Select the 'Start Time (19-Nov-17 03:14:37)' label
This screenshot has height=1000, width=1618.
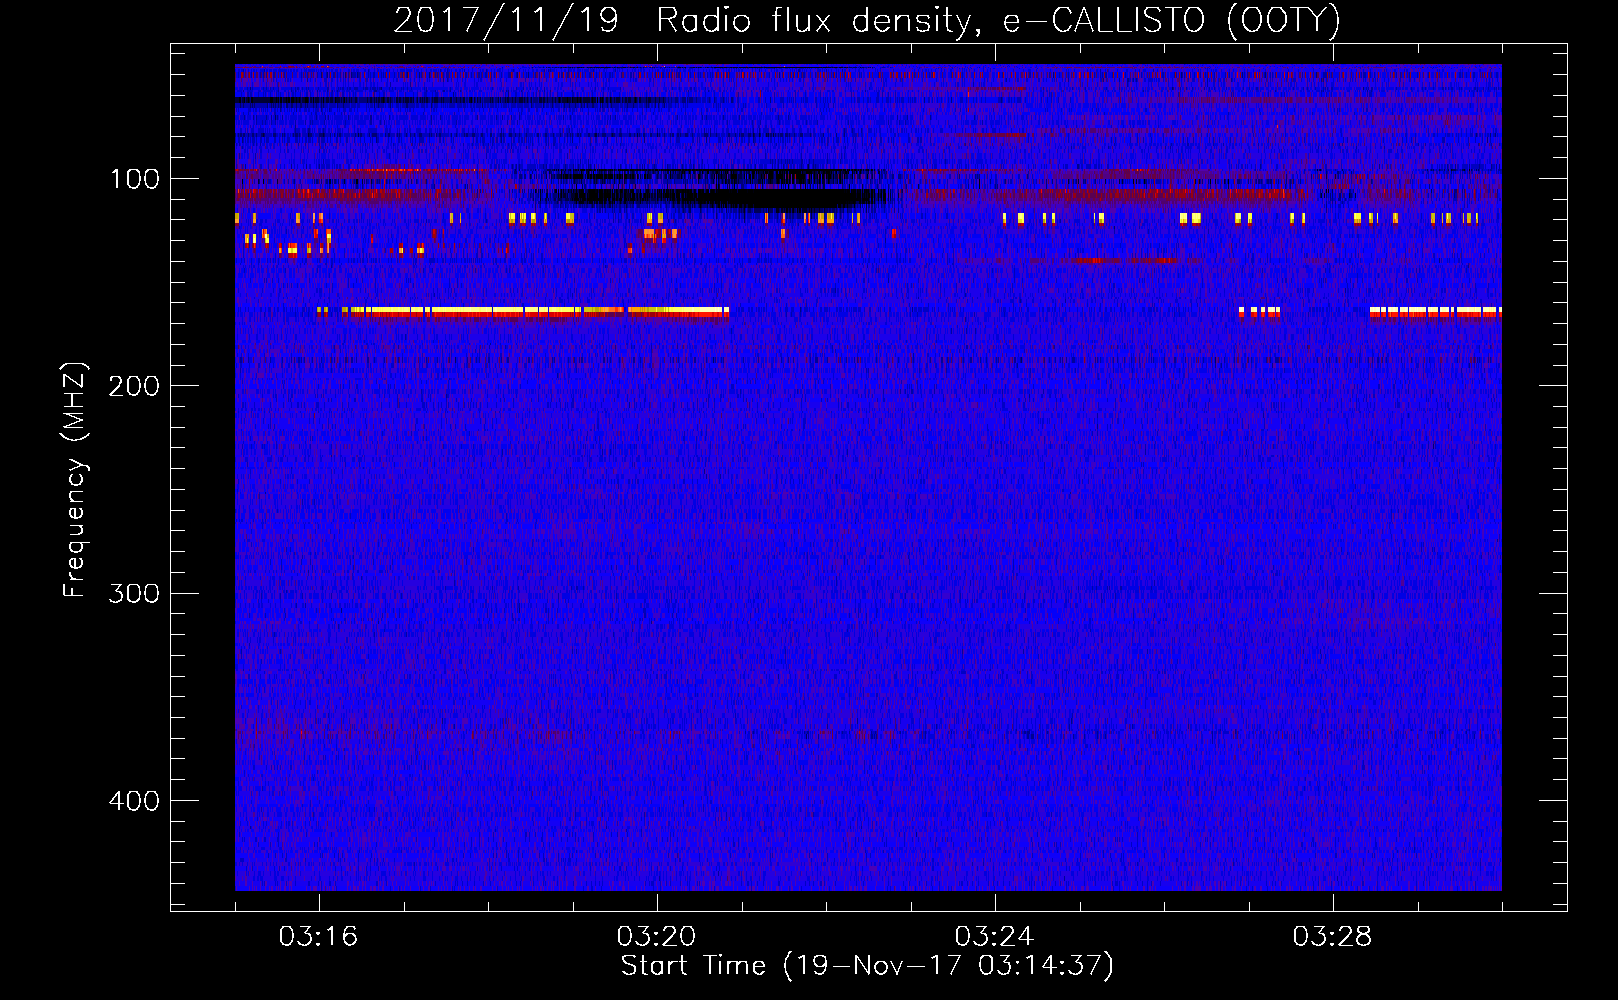pyautogui.click(x=867, y=966)
